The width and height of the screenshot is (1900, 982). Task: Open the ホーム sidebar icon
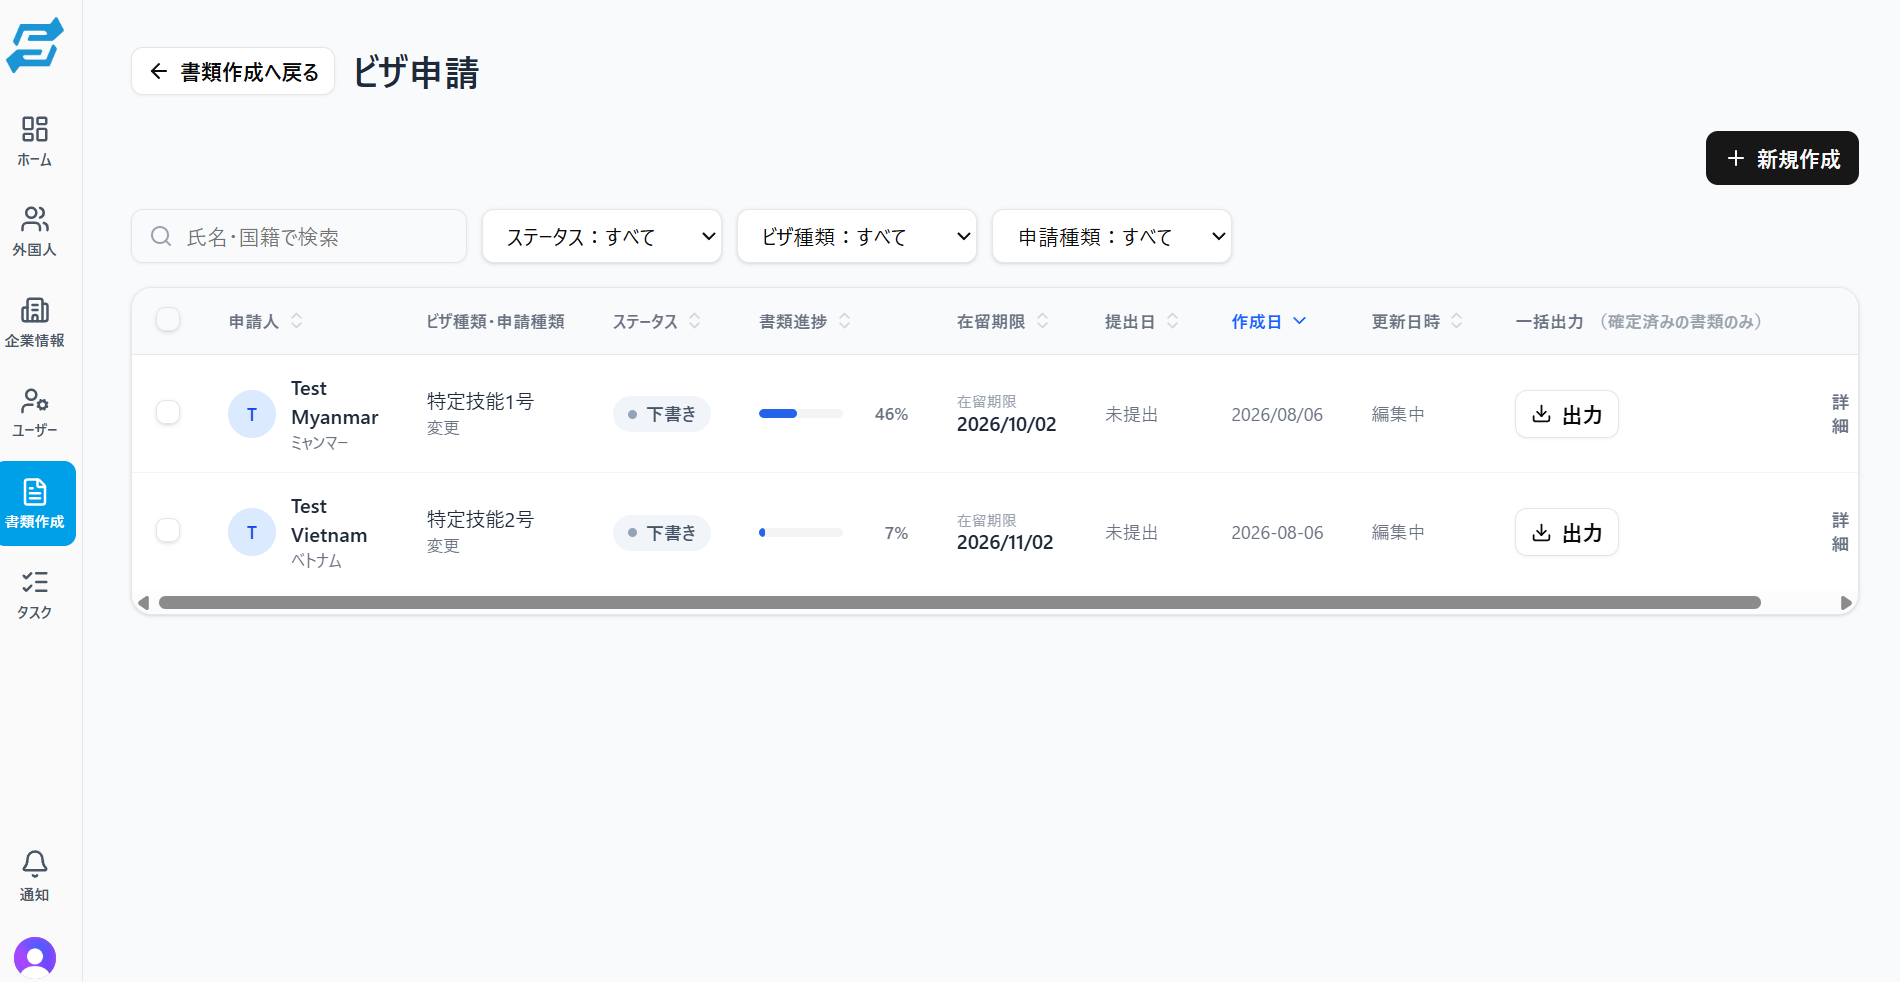point(35,141)
